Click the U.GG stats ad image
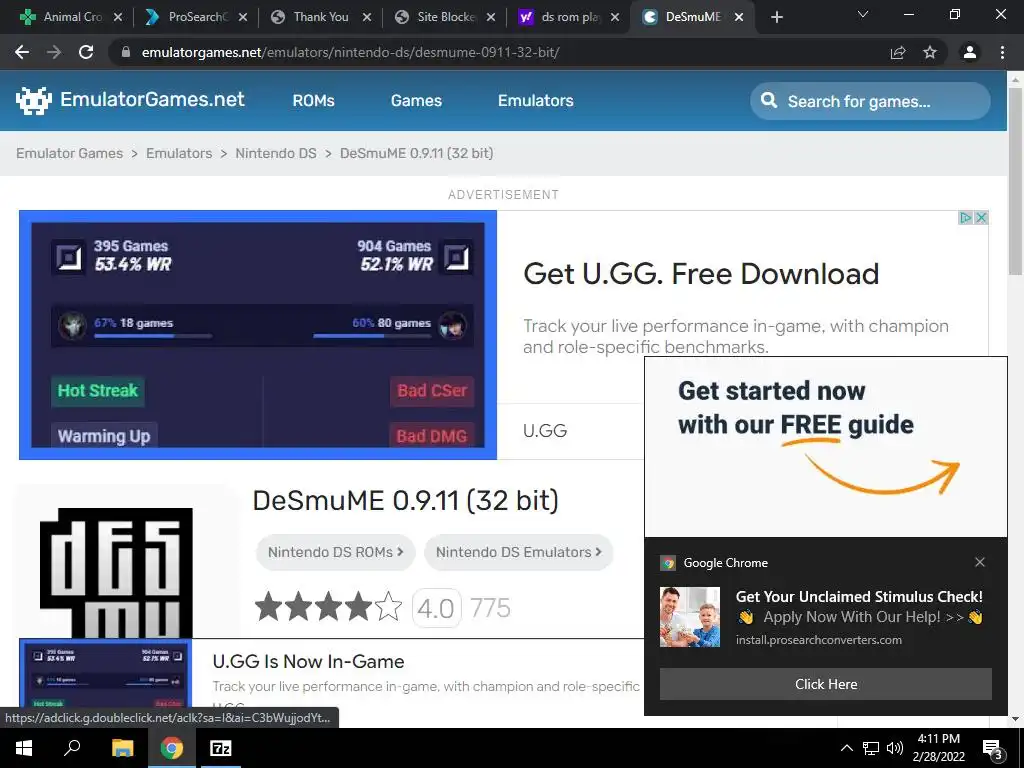The image size is (1024, 768). [258, 335]
